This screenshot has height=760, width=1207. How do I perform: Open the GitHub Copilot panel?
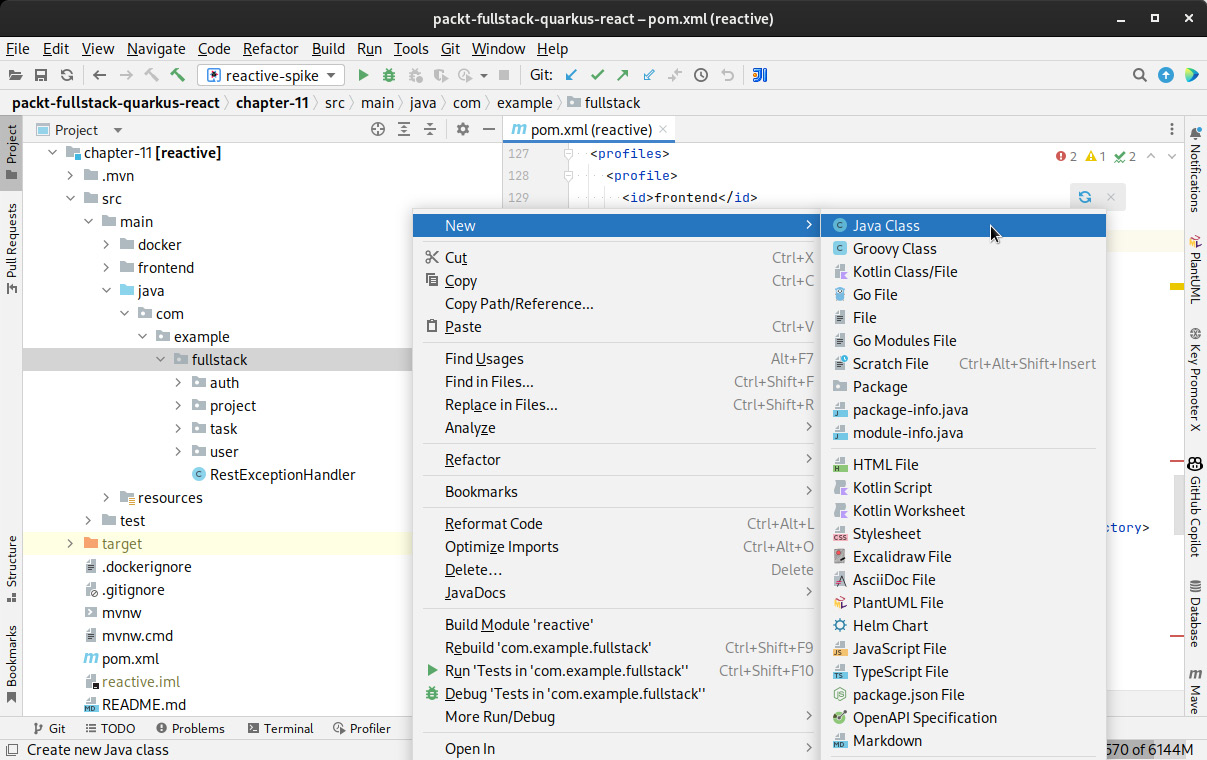pos(1194,505)
